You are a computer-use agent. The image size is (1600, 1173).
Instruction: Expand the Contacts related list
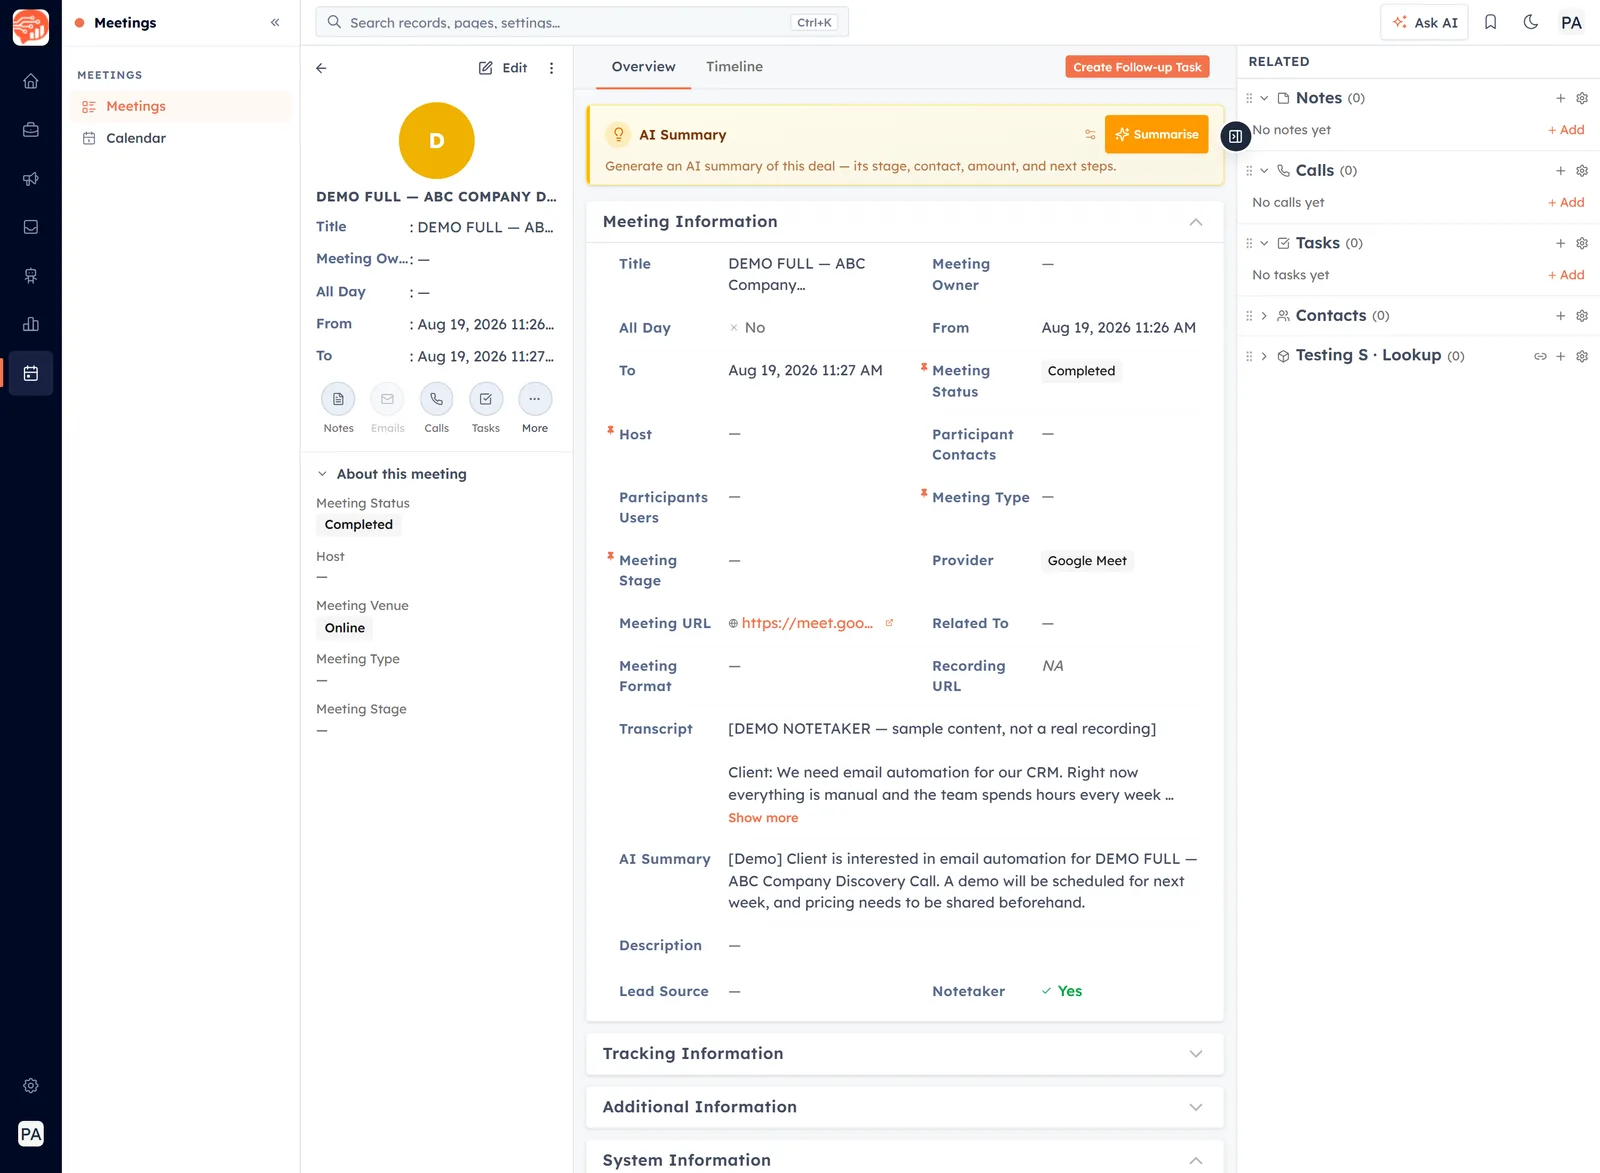tap(1264, 316)
